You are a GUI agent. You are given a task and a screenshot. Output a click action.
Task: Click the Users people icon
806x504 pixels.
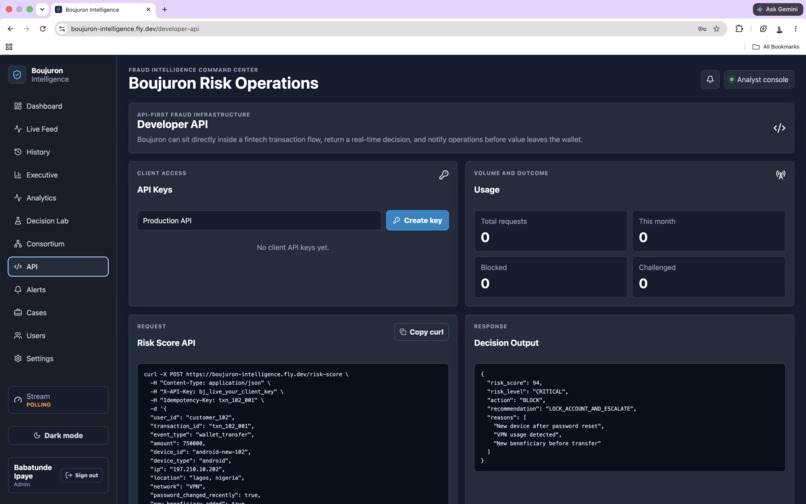pyautogui.click(x=18, y=335)
